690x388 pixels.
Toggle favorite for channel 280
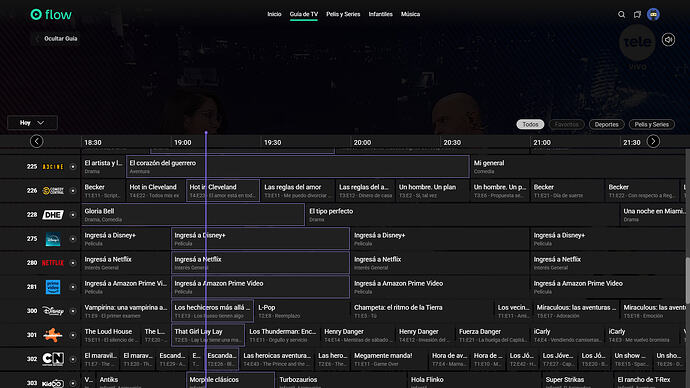73,263
